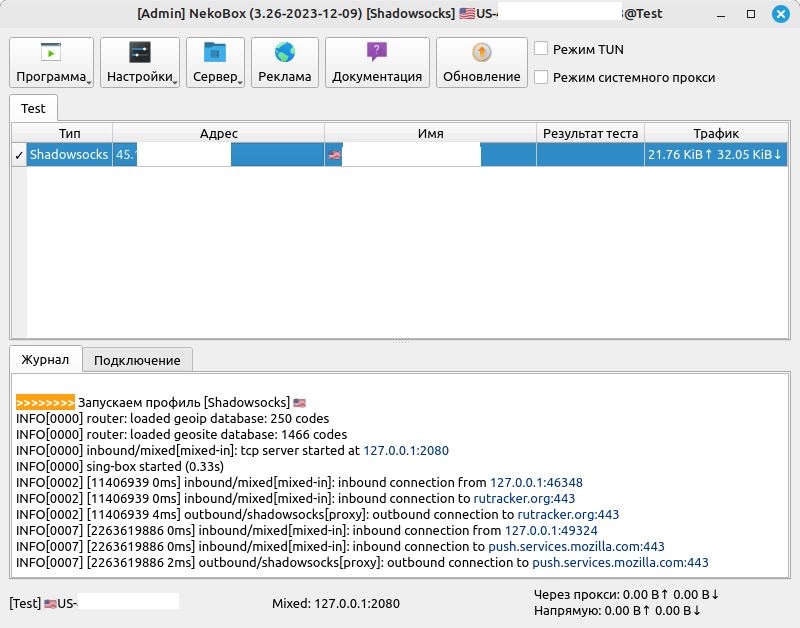
Task: Expand the Сервер dropdown arrow
Action: pyautogui.click(x=240, y=80)
